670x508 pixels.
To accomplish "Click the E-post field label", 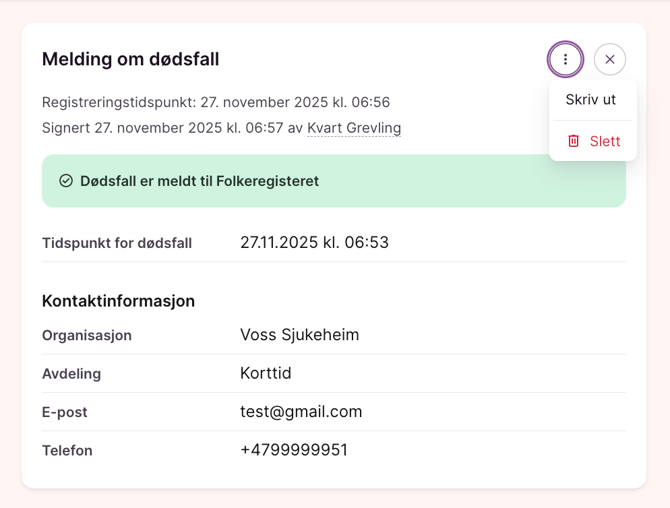I will coord(65,412).
